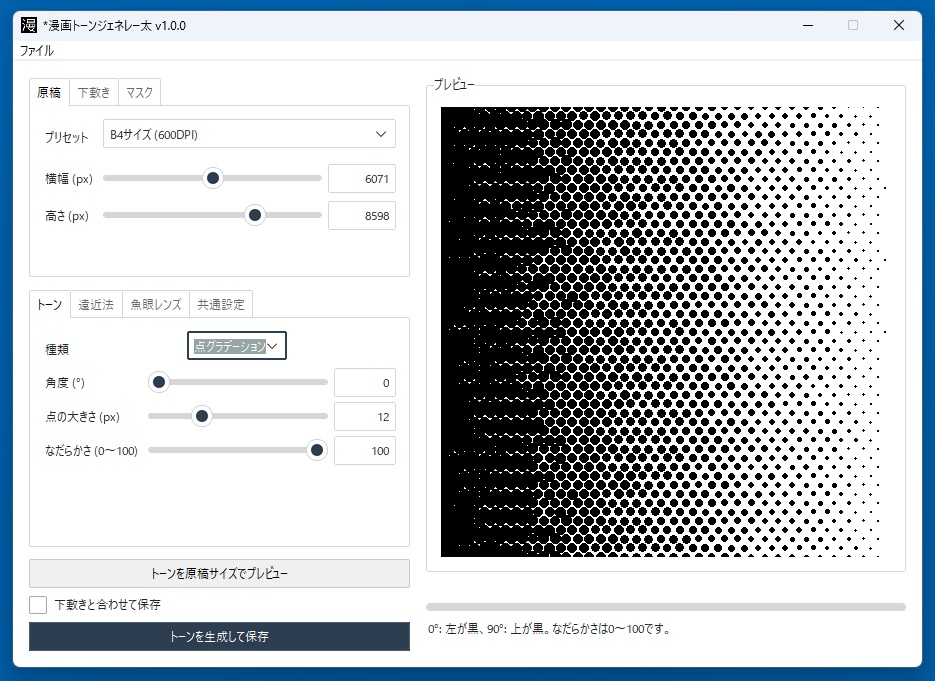The height and width of the screenshot is (681, 935).
Task: Click the app icon in title bar
Action: (29, 25)
